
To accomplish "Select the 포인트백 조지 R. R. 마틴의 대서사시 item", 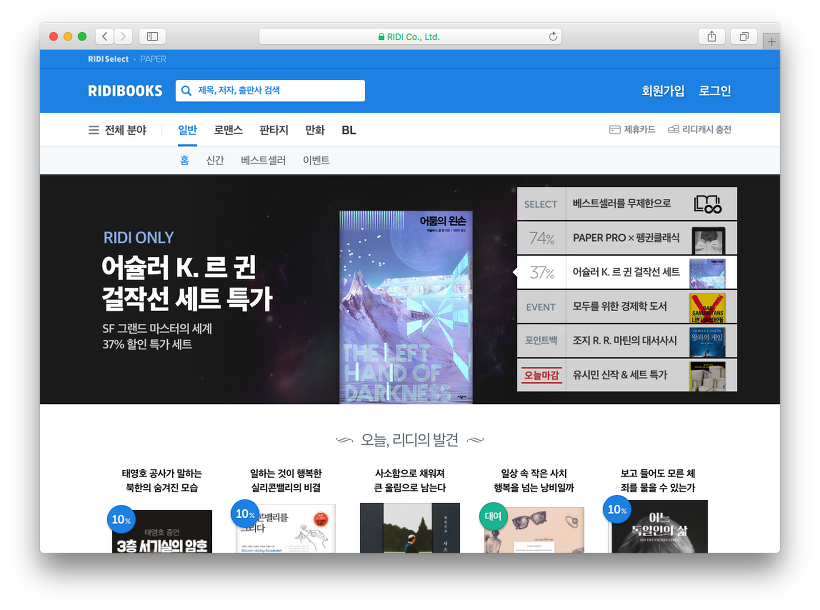I will [x=627, y=341].
